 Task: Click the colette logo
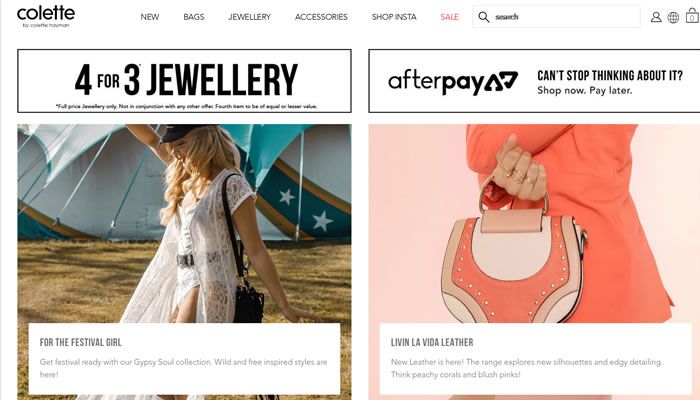click(x=46, y=17)
